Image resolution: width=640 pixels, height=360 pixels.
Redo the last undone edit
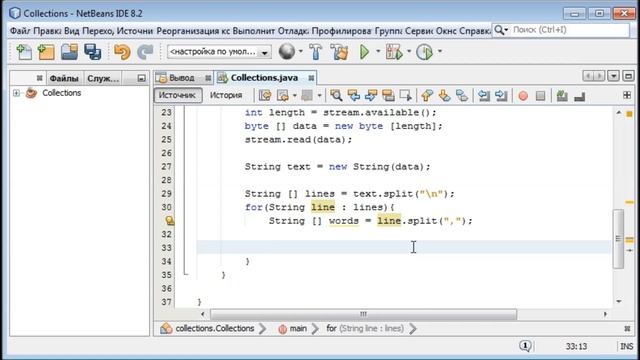[145, 52]
